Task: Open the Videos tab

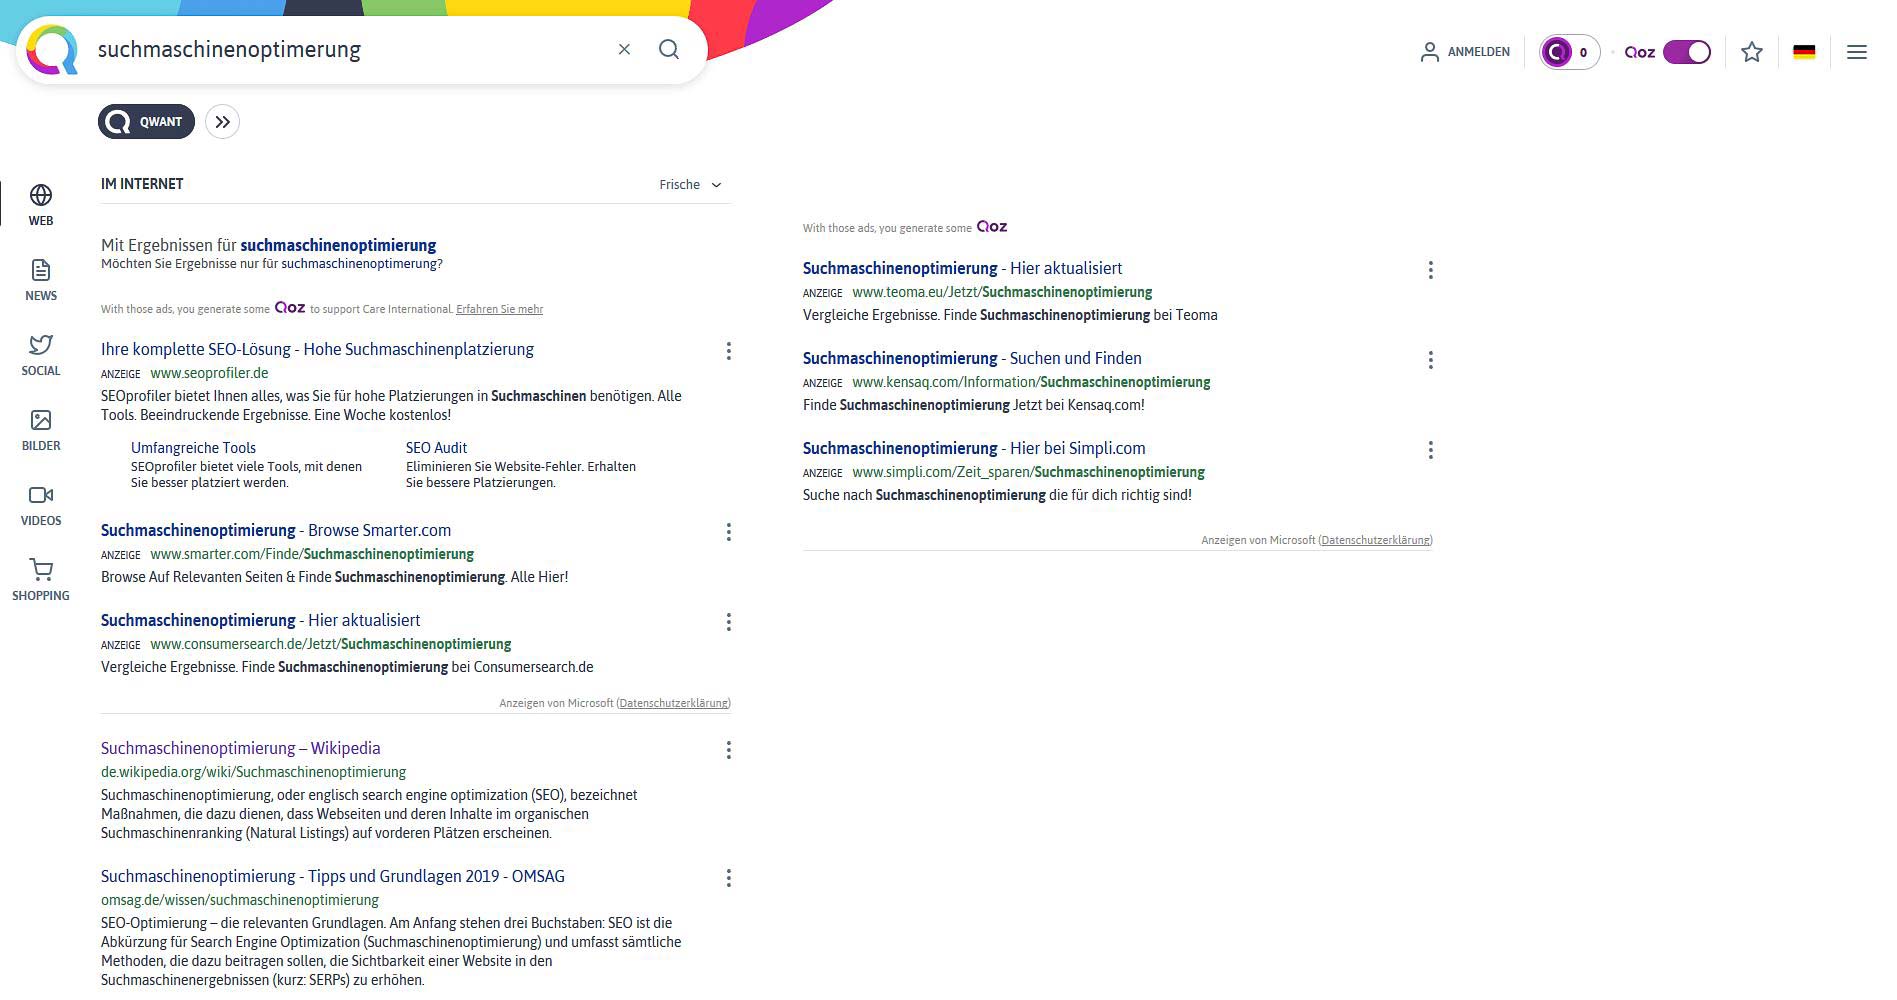Action: (41, 505)
